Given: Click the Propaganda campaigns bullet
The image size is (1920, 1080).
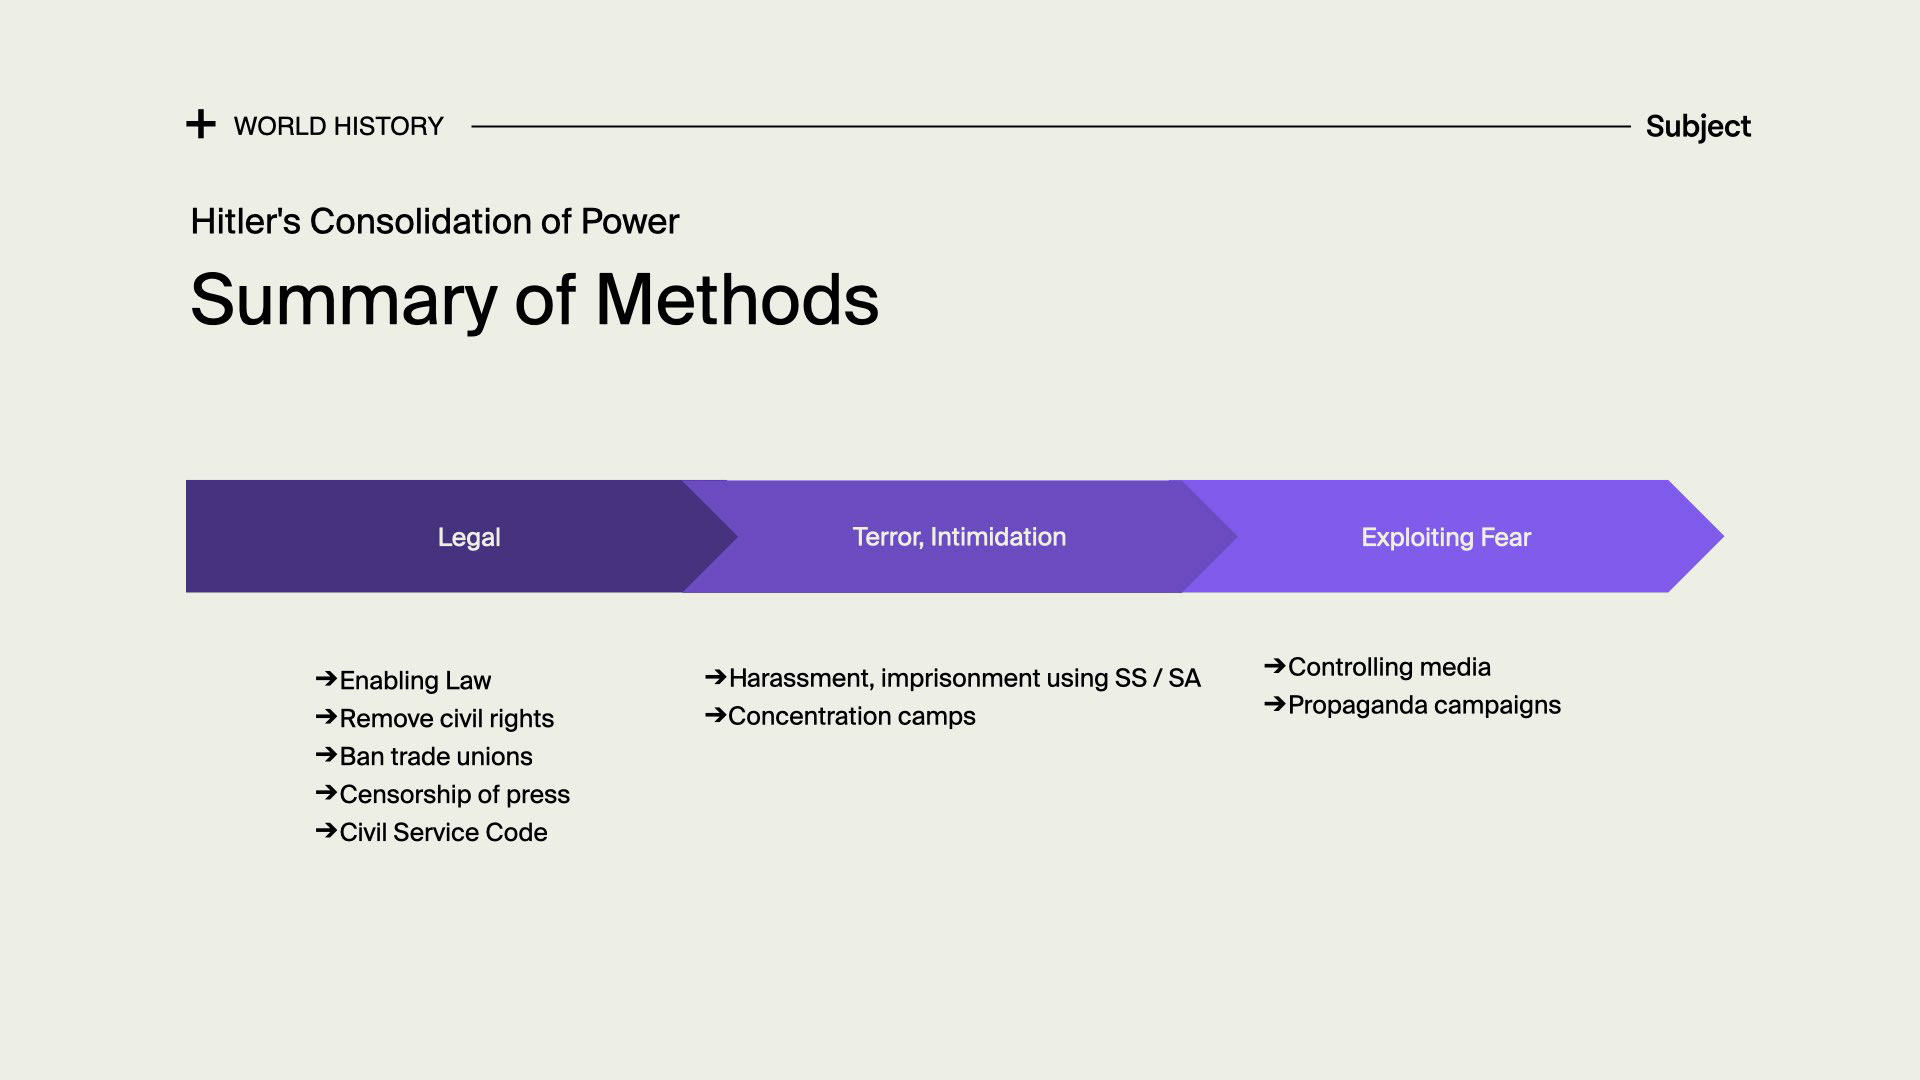Looking at the screenshot, I should coord(1412,705).
